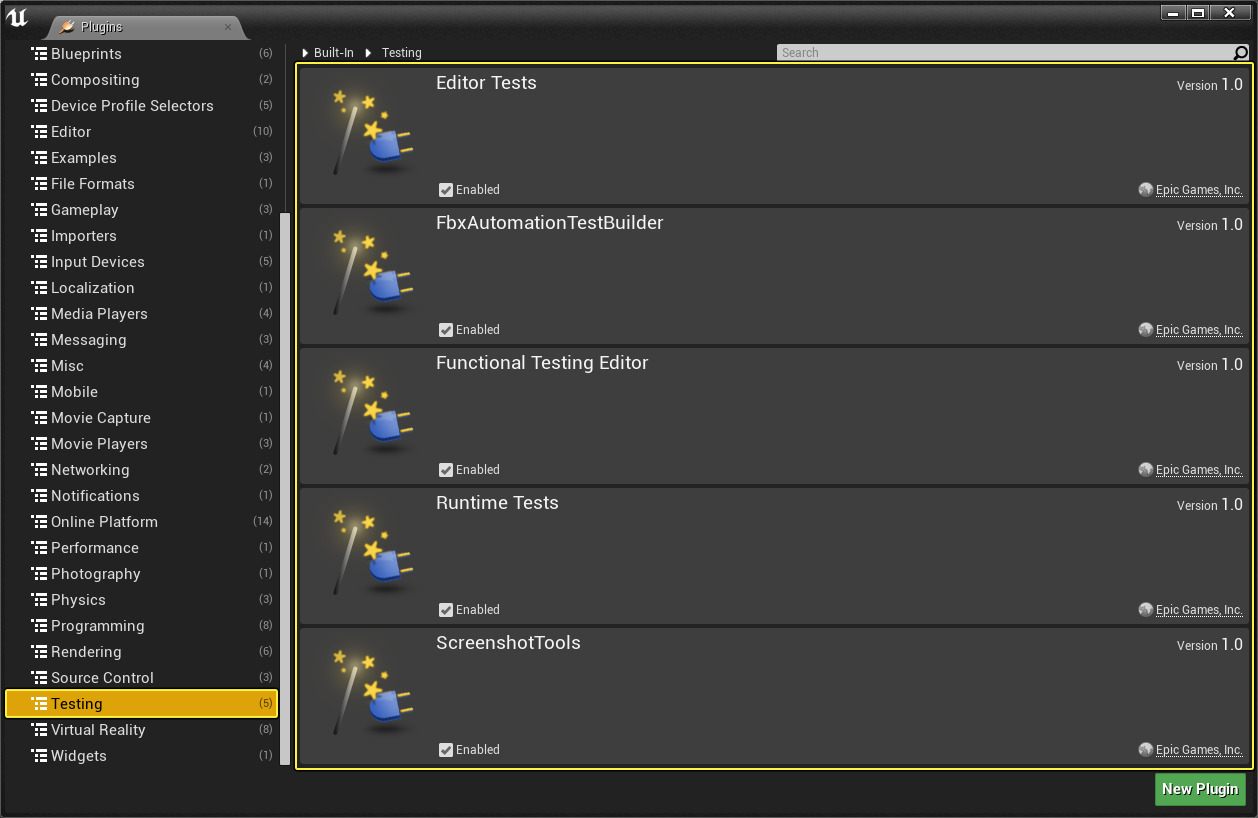This screenshot has width=1258, height=818.
Task: Select the Virtual Reality category
Action: click(x=98, y=730)
